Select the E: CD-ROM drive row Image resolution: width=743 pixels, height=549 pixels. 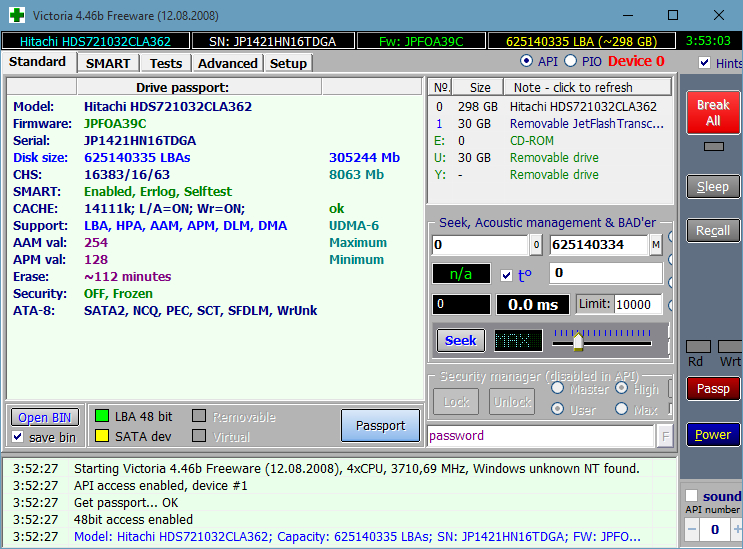click(x=550, y=141)
